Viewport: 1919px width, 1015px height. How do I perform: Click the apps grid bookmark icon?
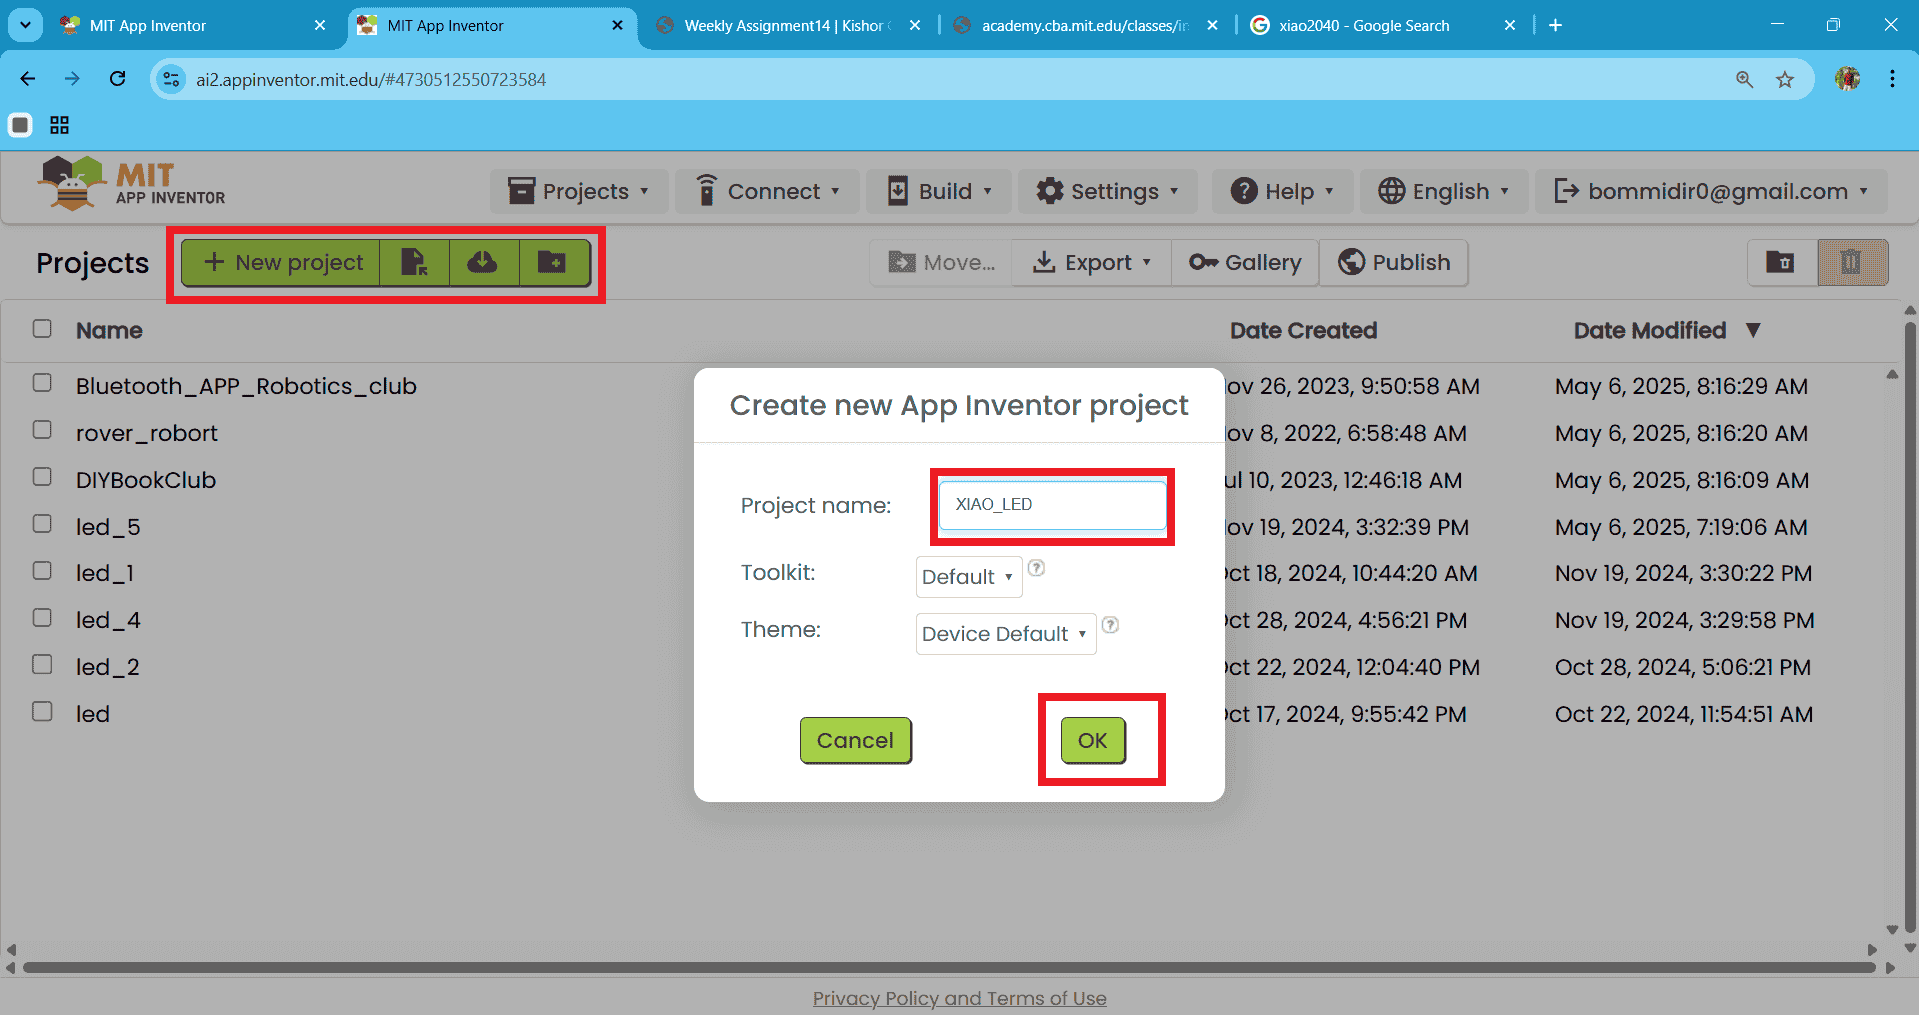coord(60,125)
